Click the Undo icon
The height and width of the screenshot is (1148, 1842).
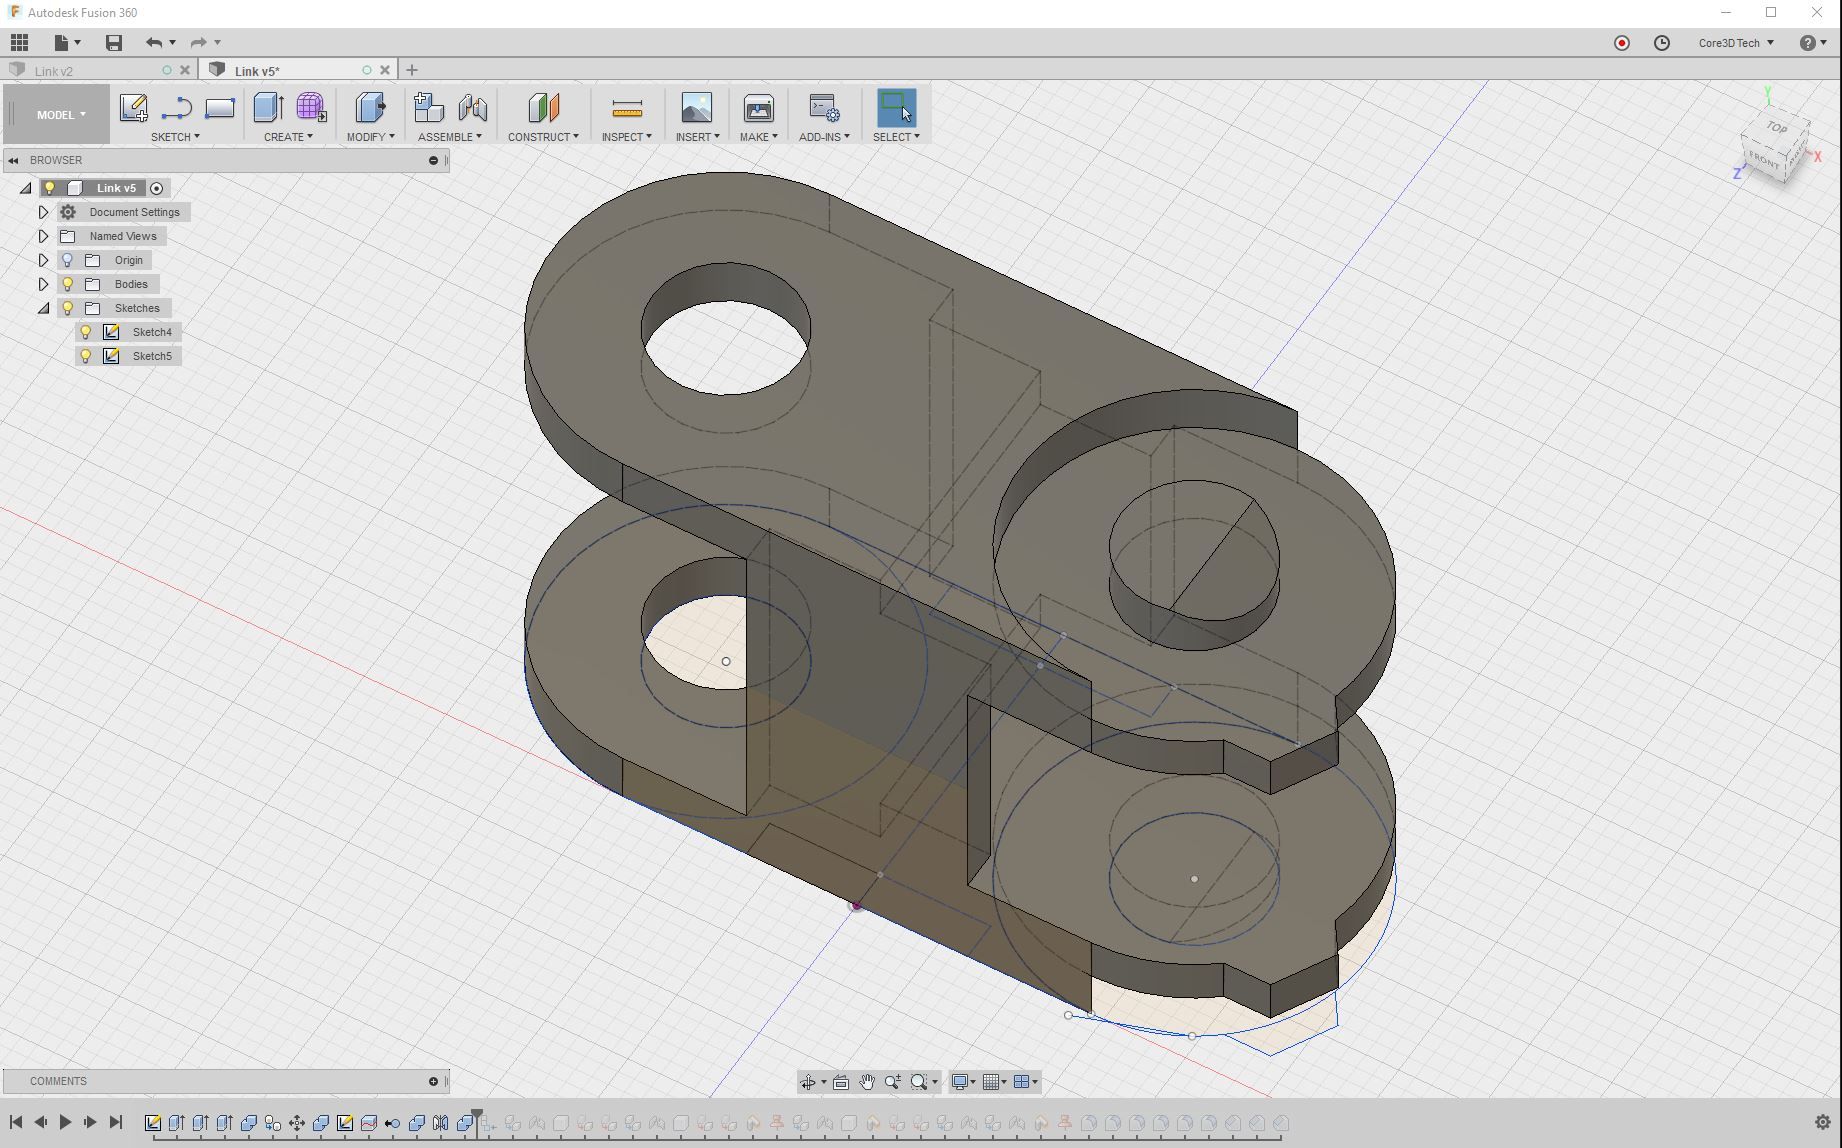tap(154, 42)
